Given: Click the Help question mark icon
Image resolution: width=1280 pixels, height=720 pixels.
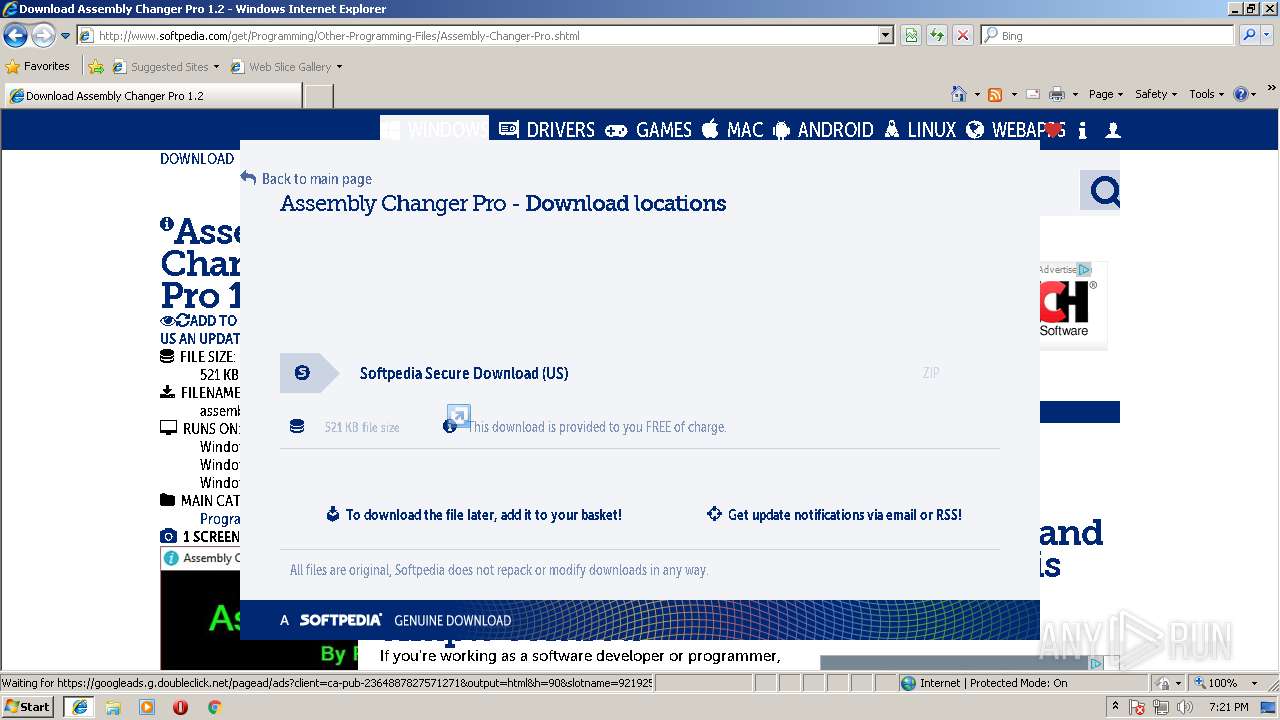Looking at the screenshot, I should [1241, 94].
